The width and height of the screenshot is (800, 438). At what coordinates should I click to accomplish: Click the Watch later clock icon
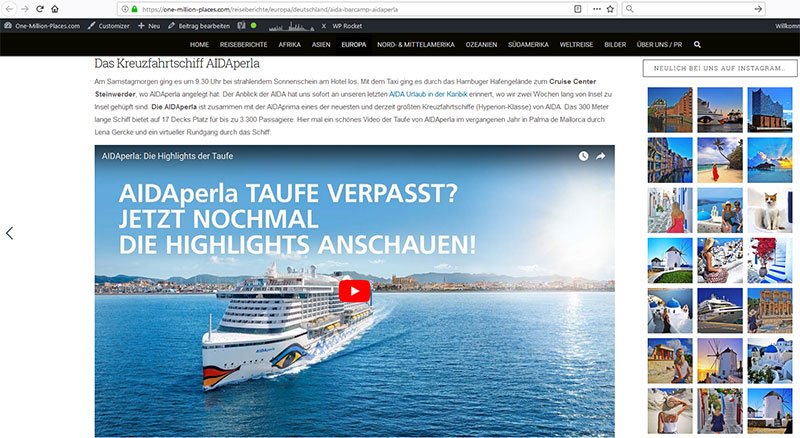pyautogui.click(x=583, y=156)
